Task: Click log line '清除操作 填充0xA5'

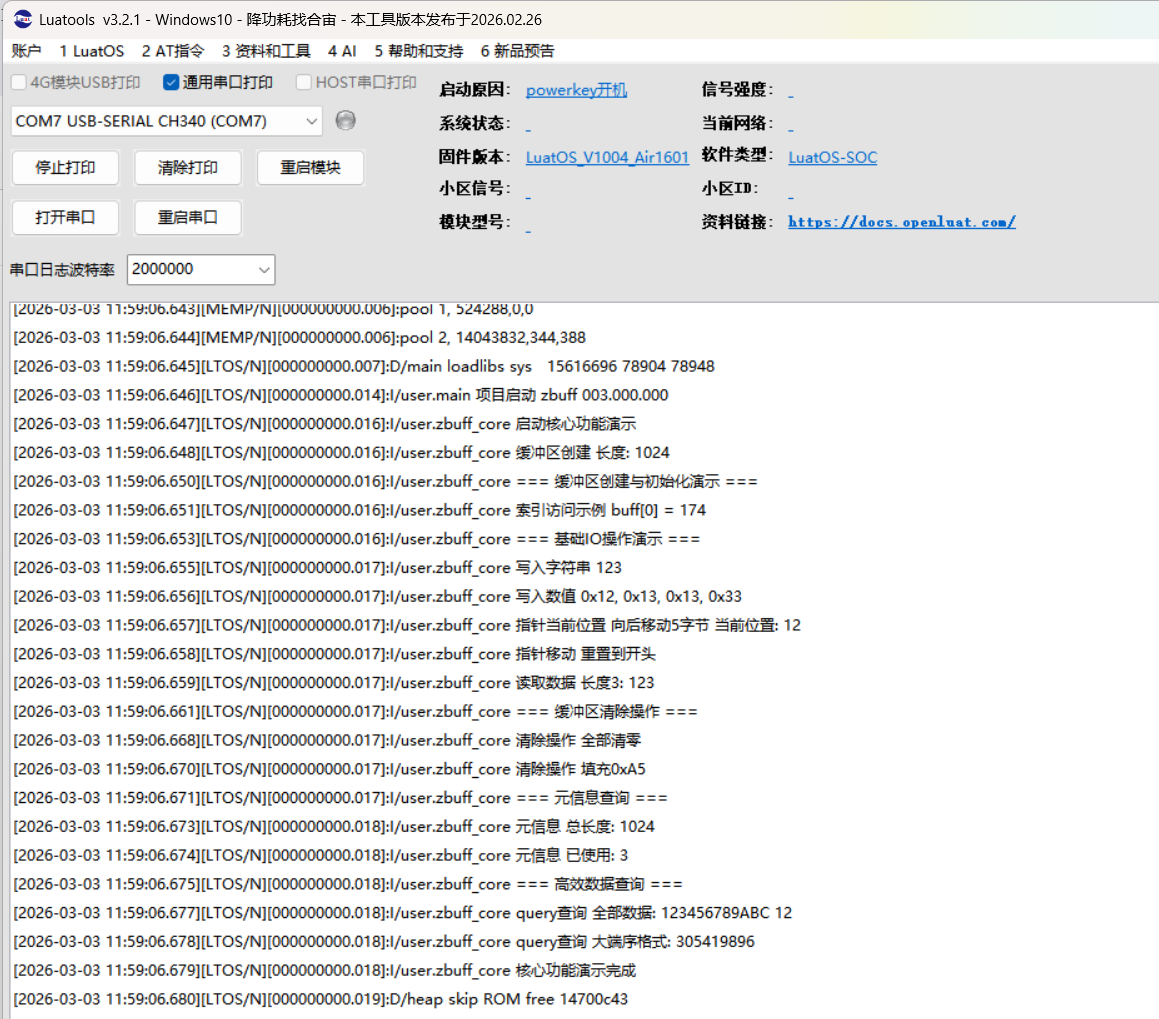Action: [x=330, y=770]
